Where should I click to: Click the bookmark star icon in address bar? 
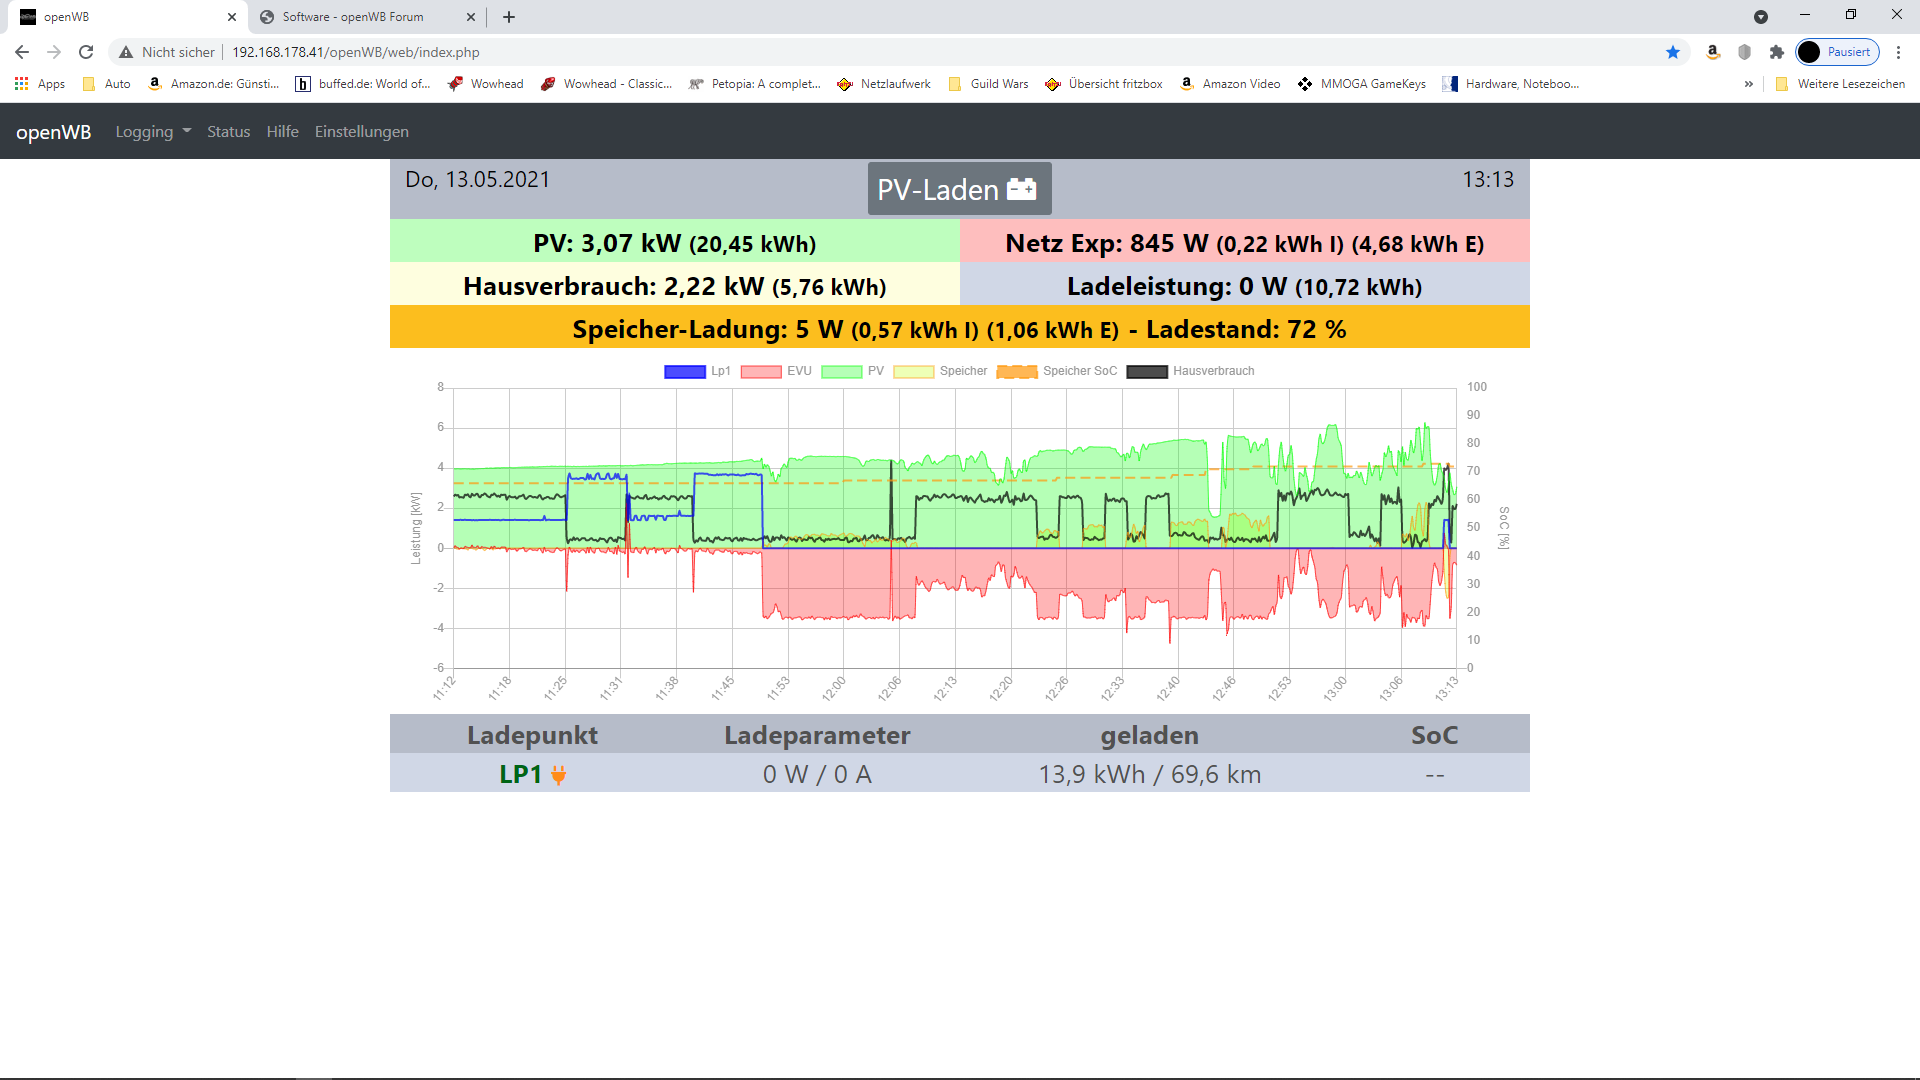1673,52
